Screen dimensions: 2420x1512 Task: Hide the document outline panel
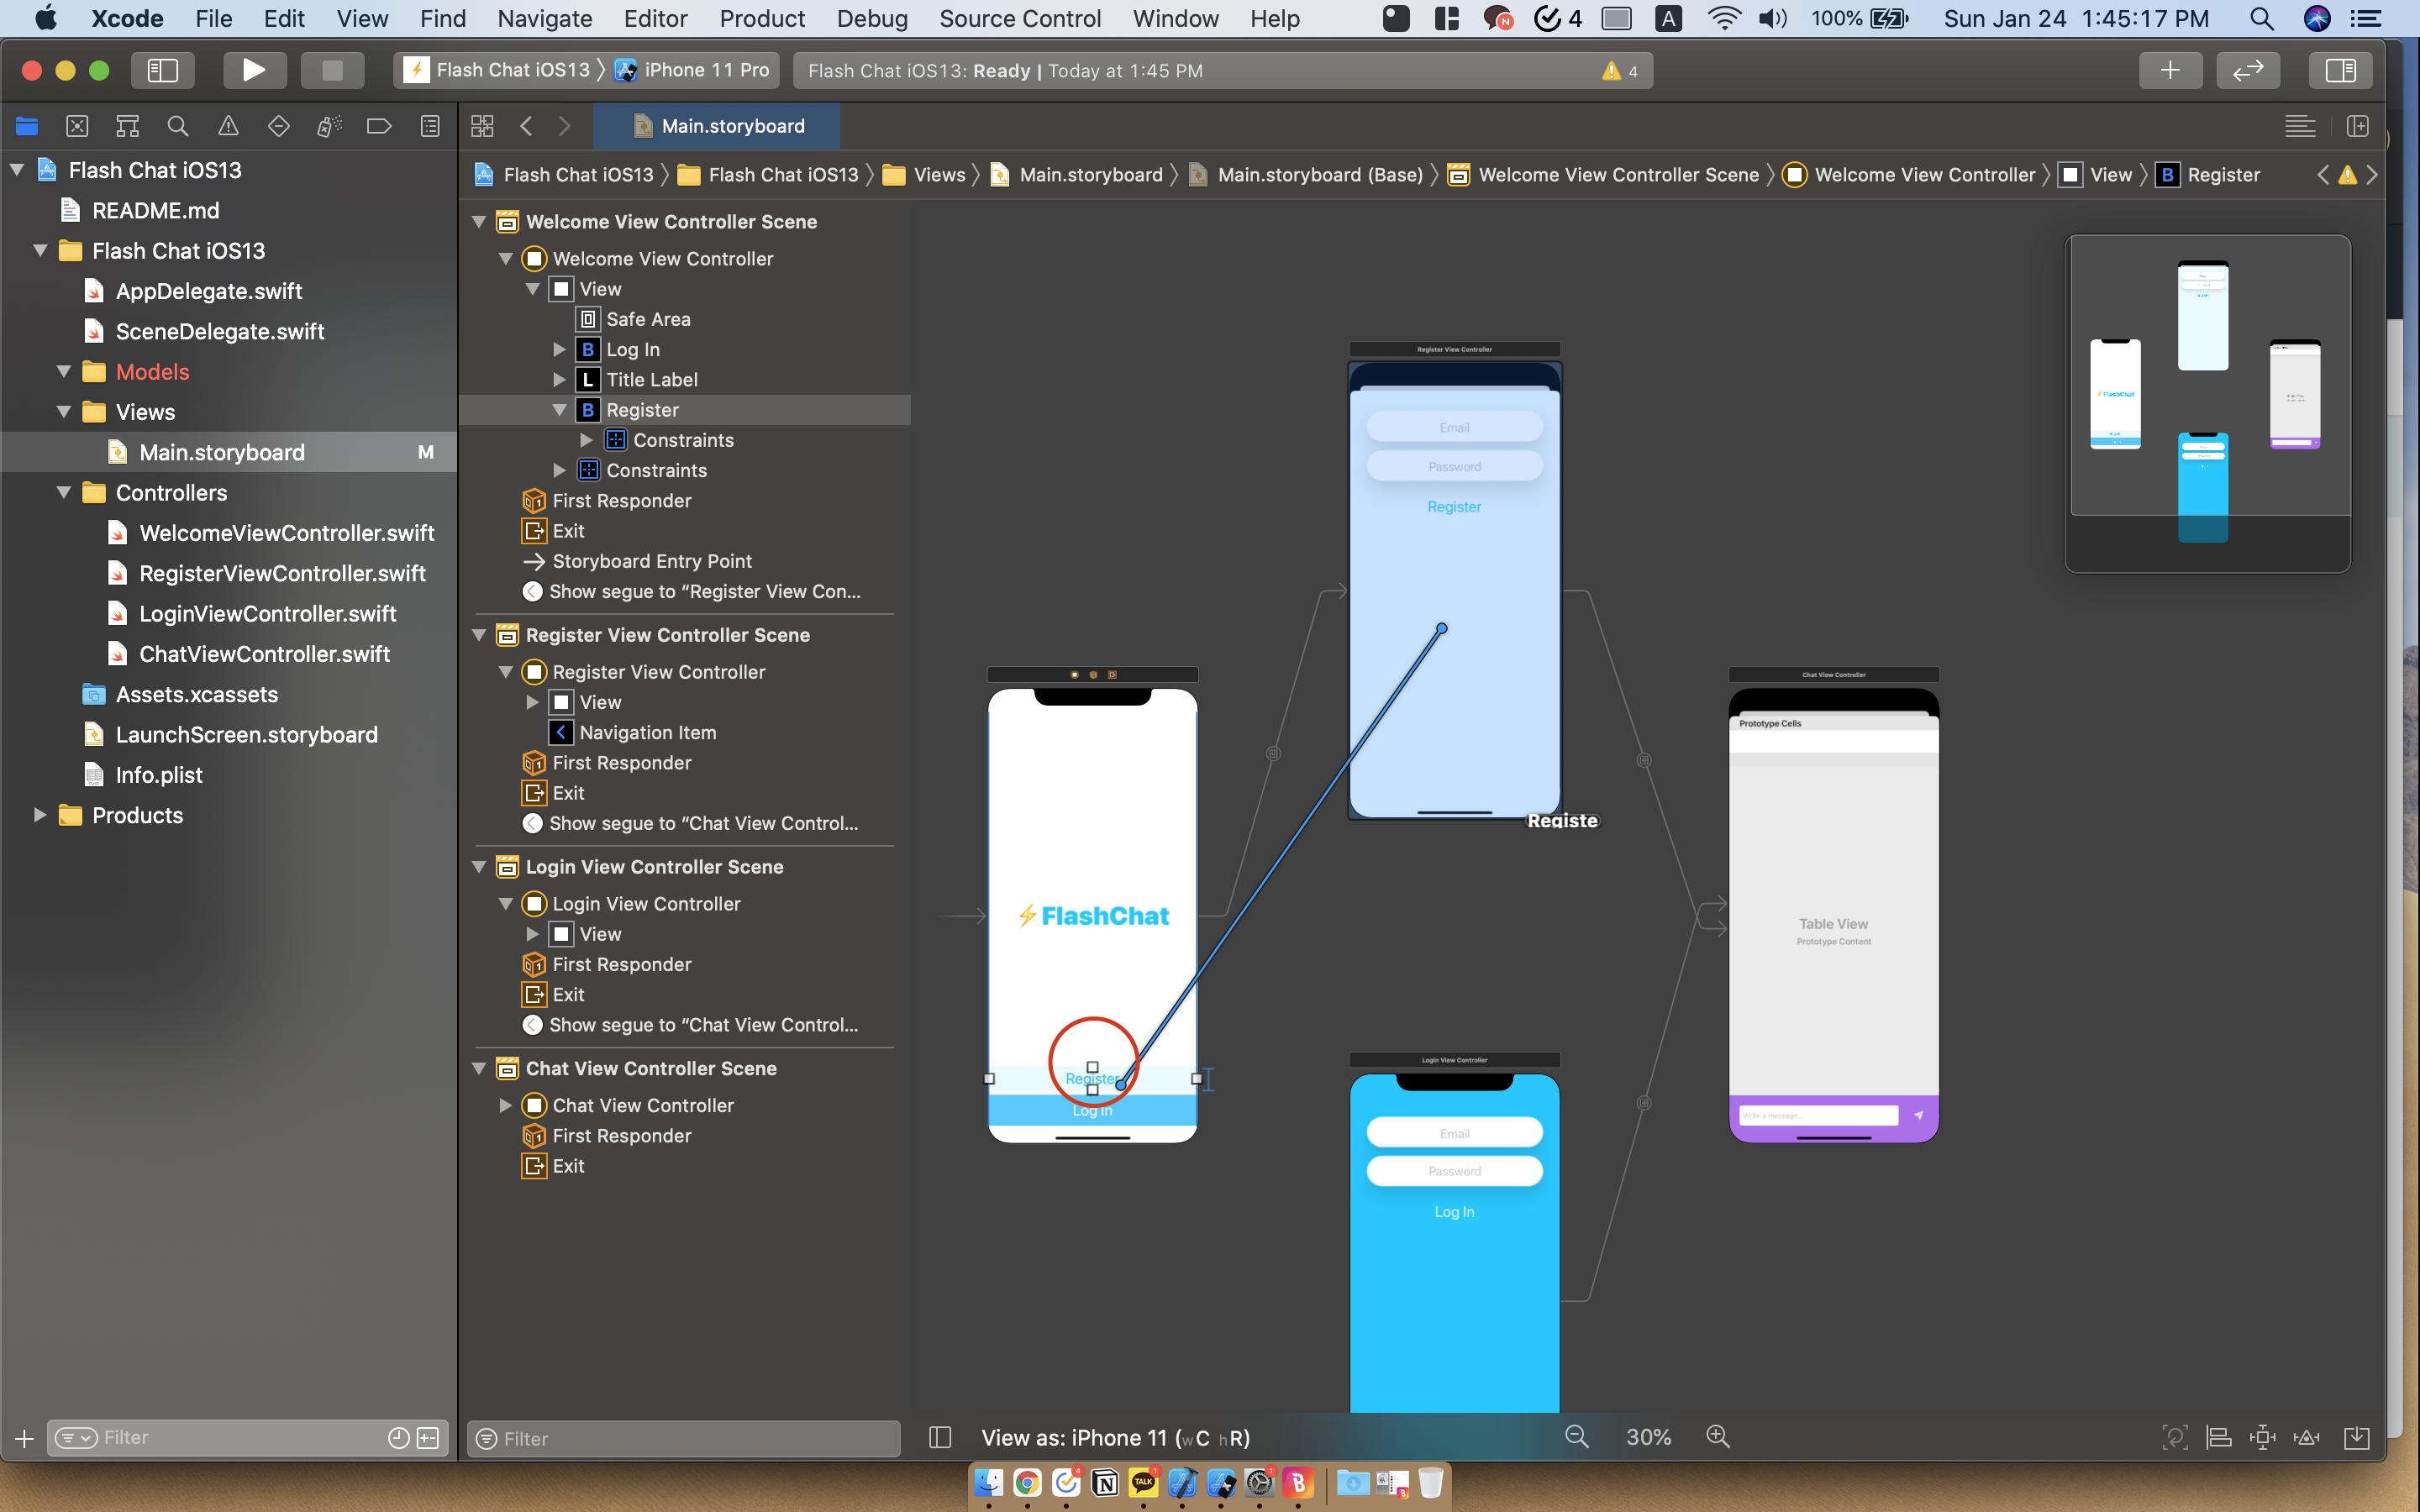(x=940, y=1437)
